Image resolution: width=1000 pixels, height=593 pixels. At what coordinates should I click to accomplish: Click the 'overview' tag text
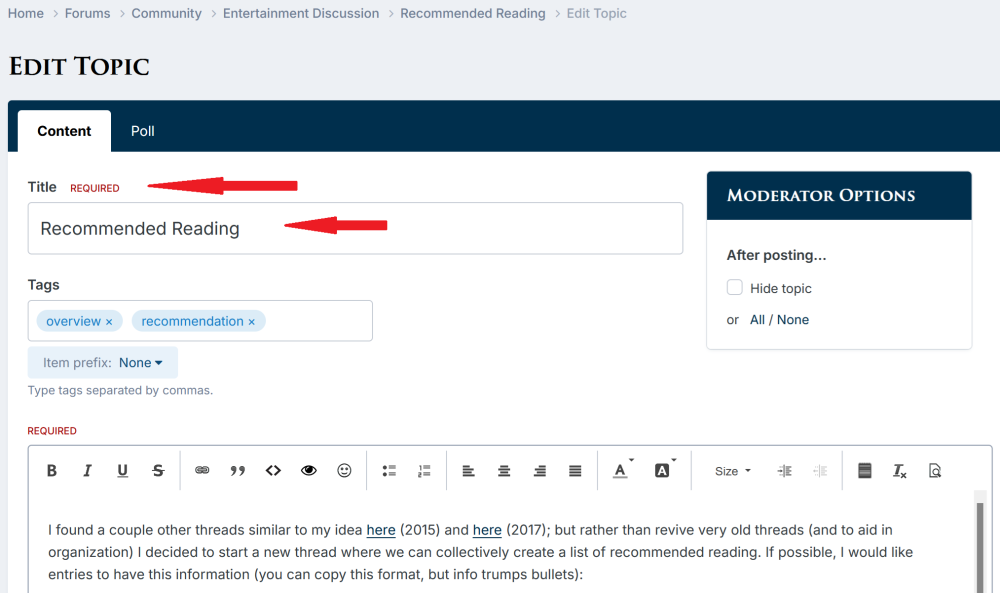(x=73, y=321)
